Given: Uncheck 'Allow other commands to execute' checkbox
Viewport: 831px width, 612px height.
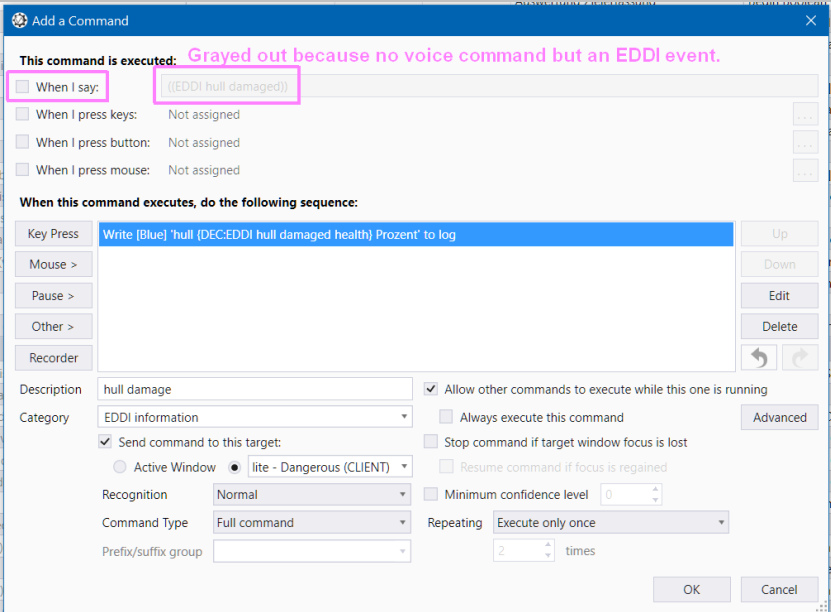Looking at the screenshot, I should point(431,389).
